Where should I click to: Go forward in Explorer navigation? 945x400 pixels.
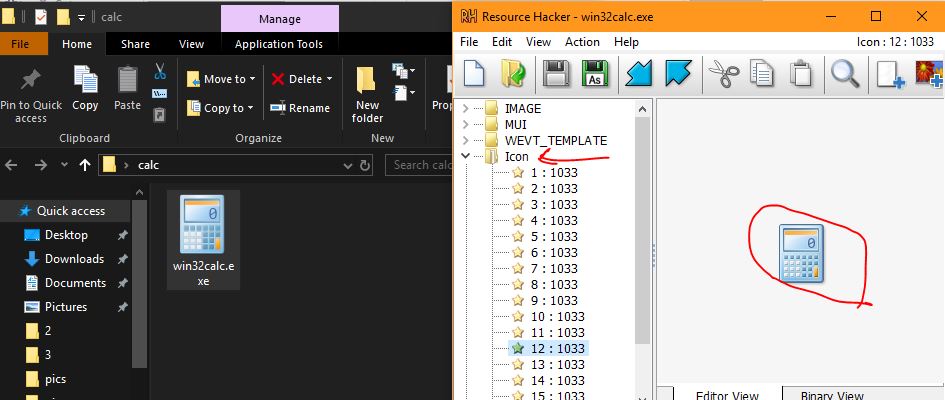click(41, 165)
